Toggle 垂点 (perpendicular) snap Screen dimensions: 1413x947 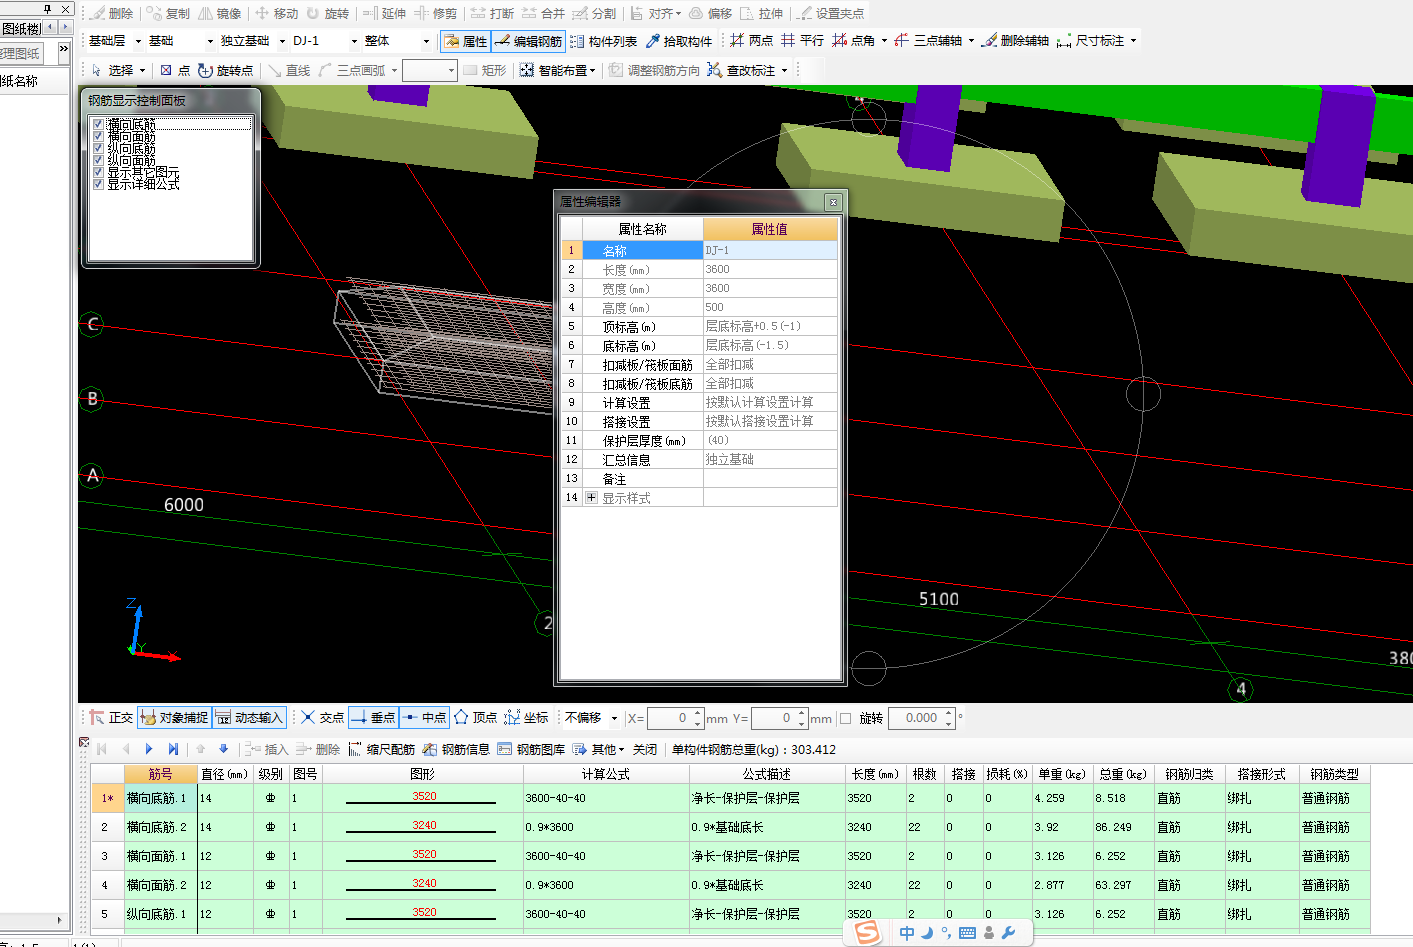tap(374, 718)
